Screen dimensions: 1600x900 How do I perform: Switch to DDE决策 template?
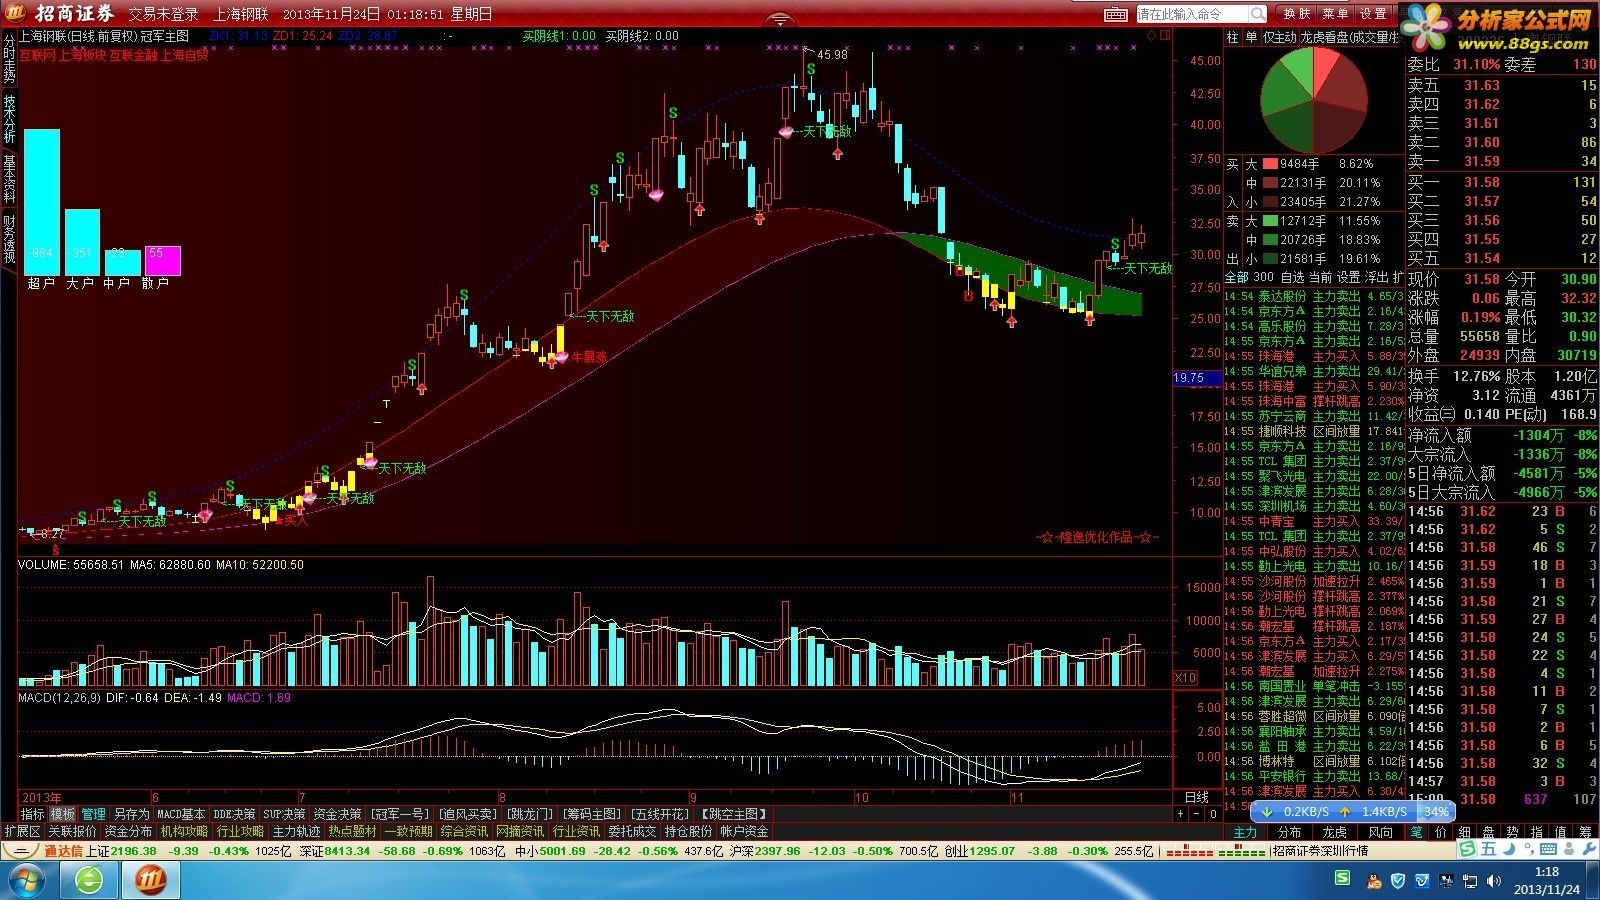[235, 814]
